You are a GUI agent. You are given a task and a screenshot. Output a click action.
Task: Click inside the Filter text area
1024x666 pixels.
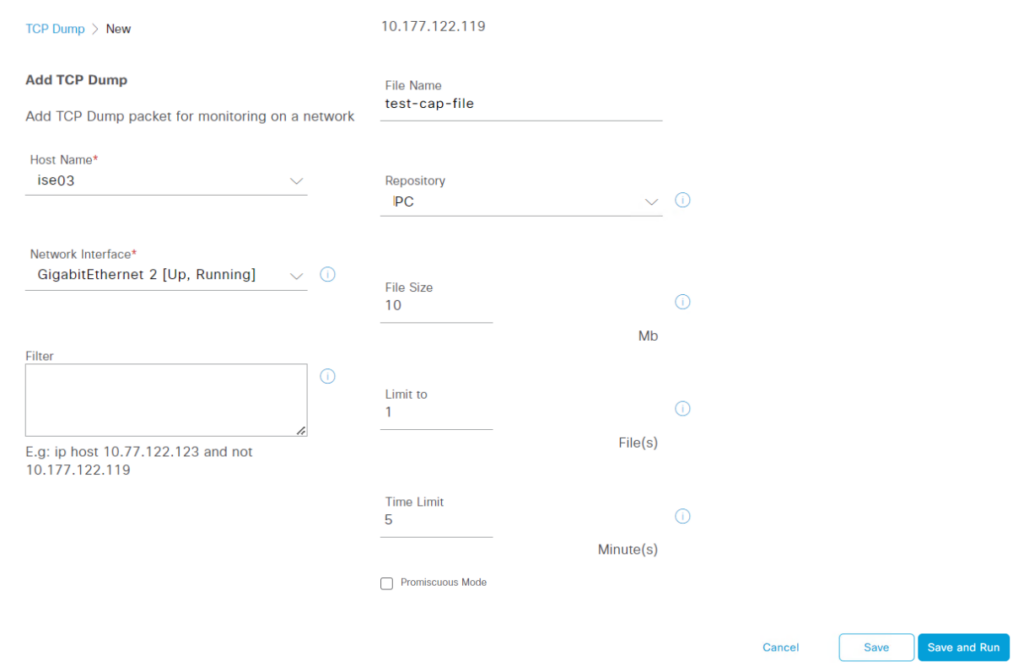[x=166, y=399]
